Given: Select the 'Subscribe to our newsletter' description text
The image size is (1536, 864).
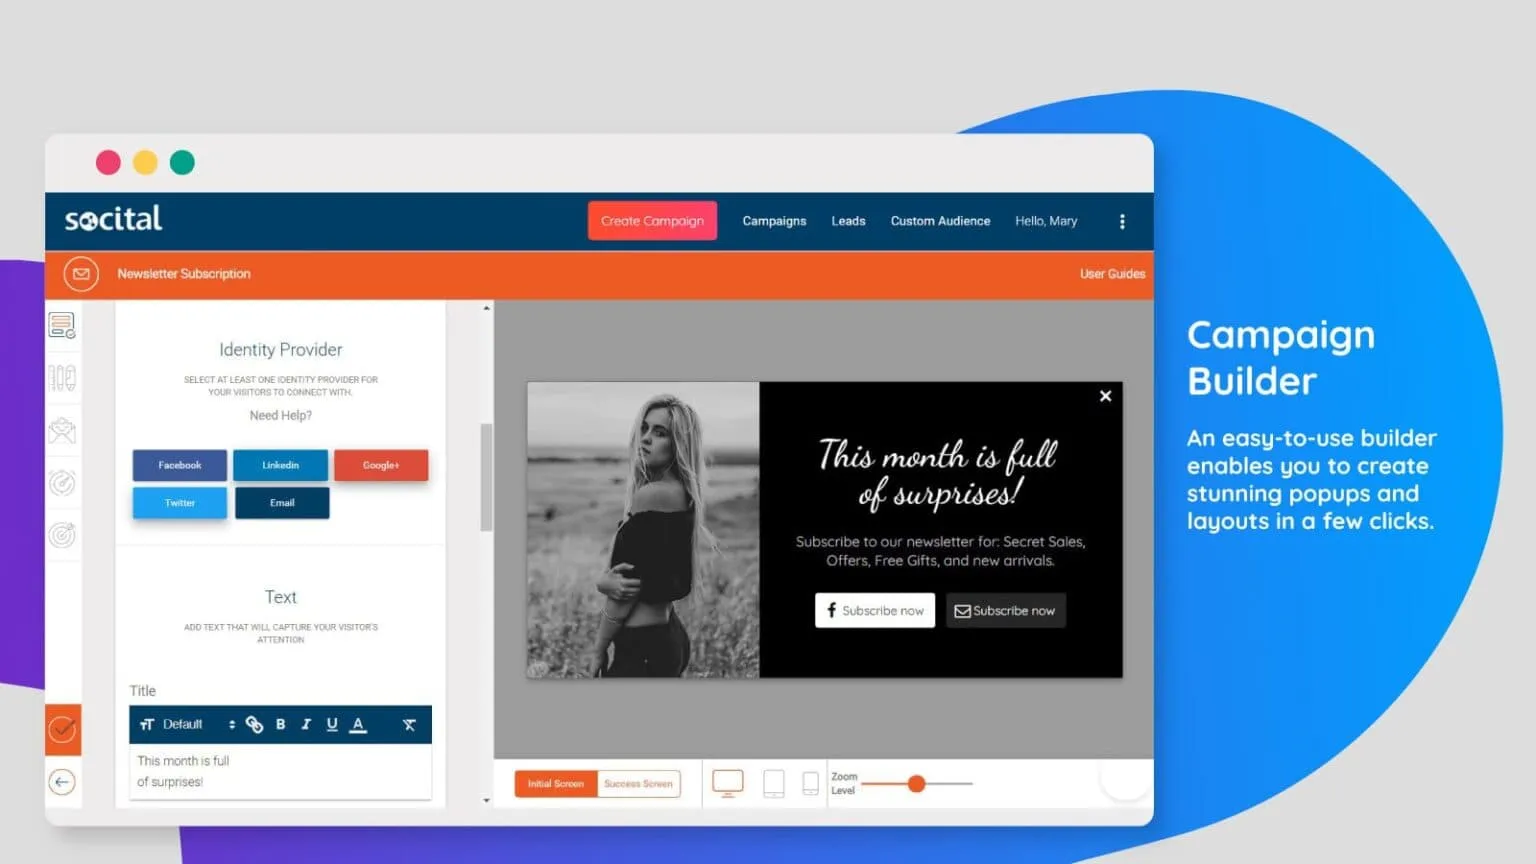Looking at the screenshot, I should (x=940, y=551).
